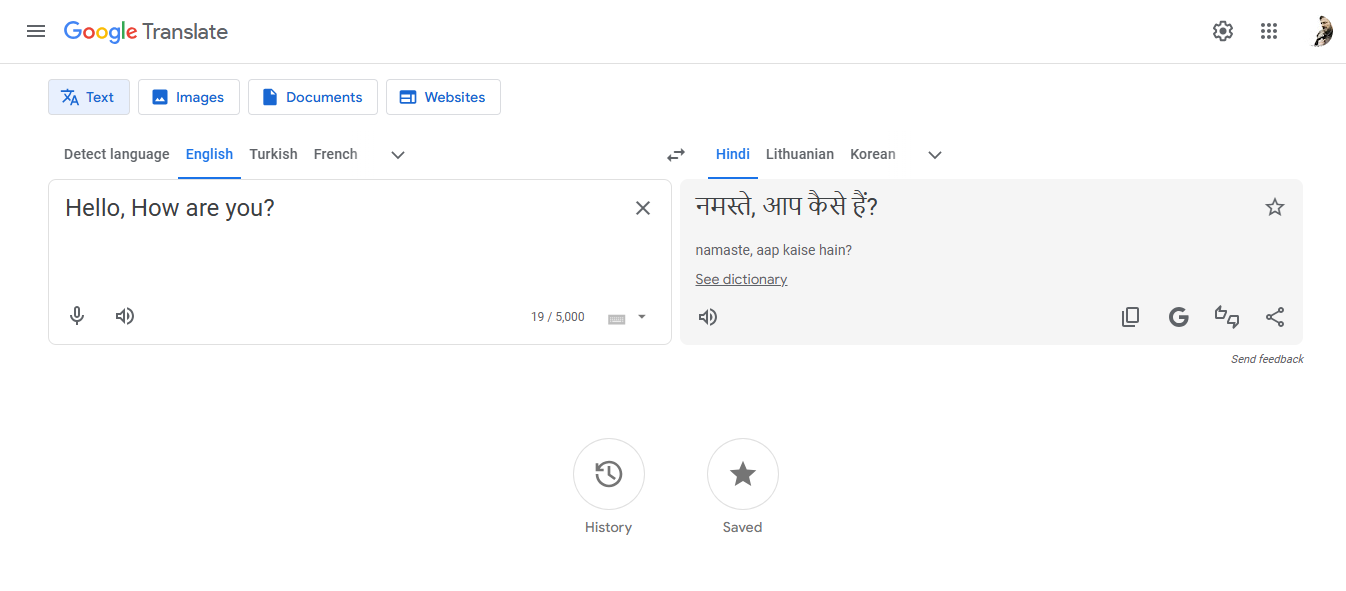The height and width of the screenshot is (591, 1346).
Task: Share the translation
Action: (x=1275, y=316)
